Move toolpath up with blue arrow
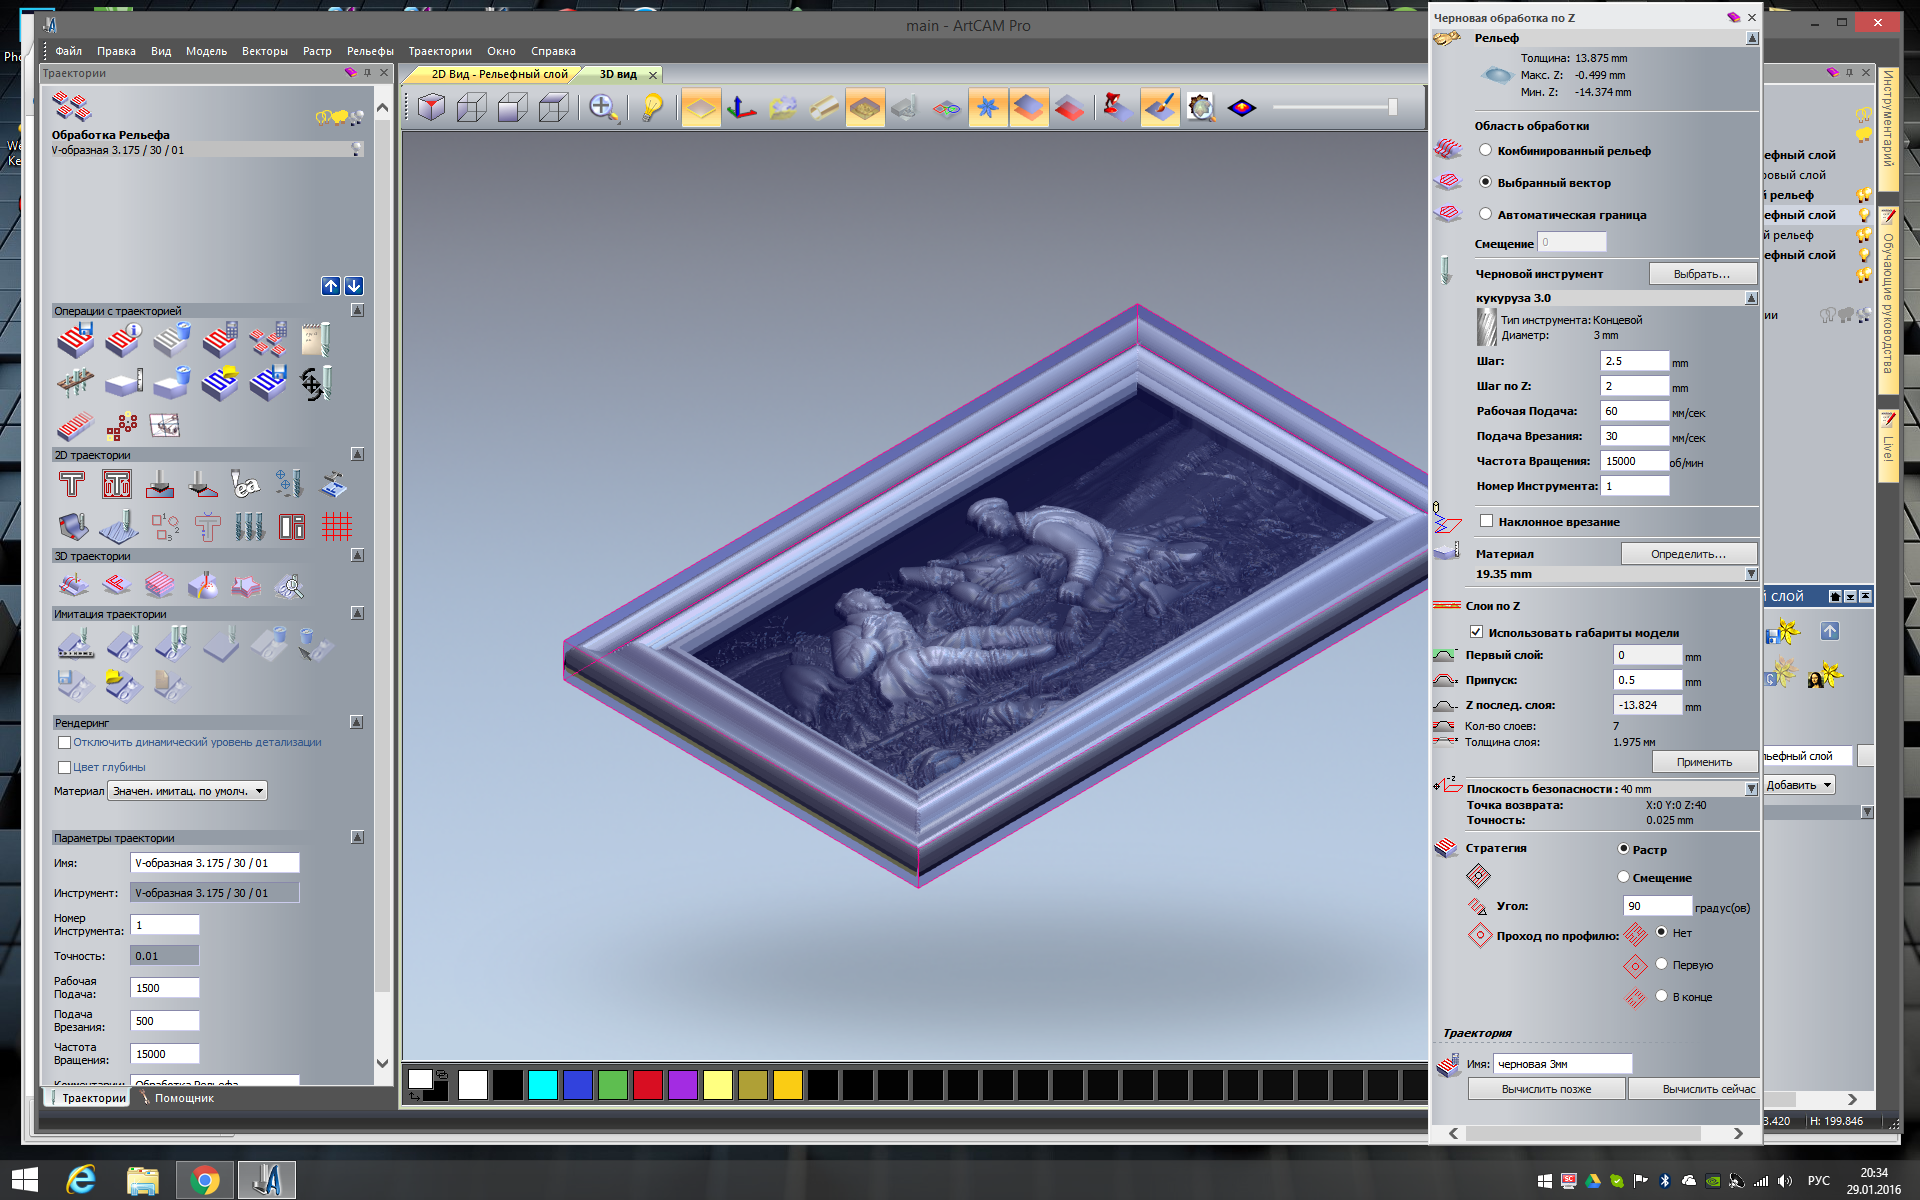The image size is (1920, 1200). pyautogui.click(x=331, y=286)
